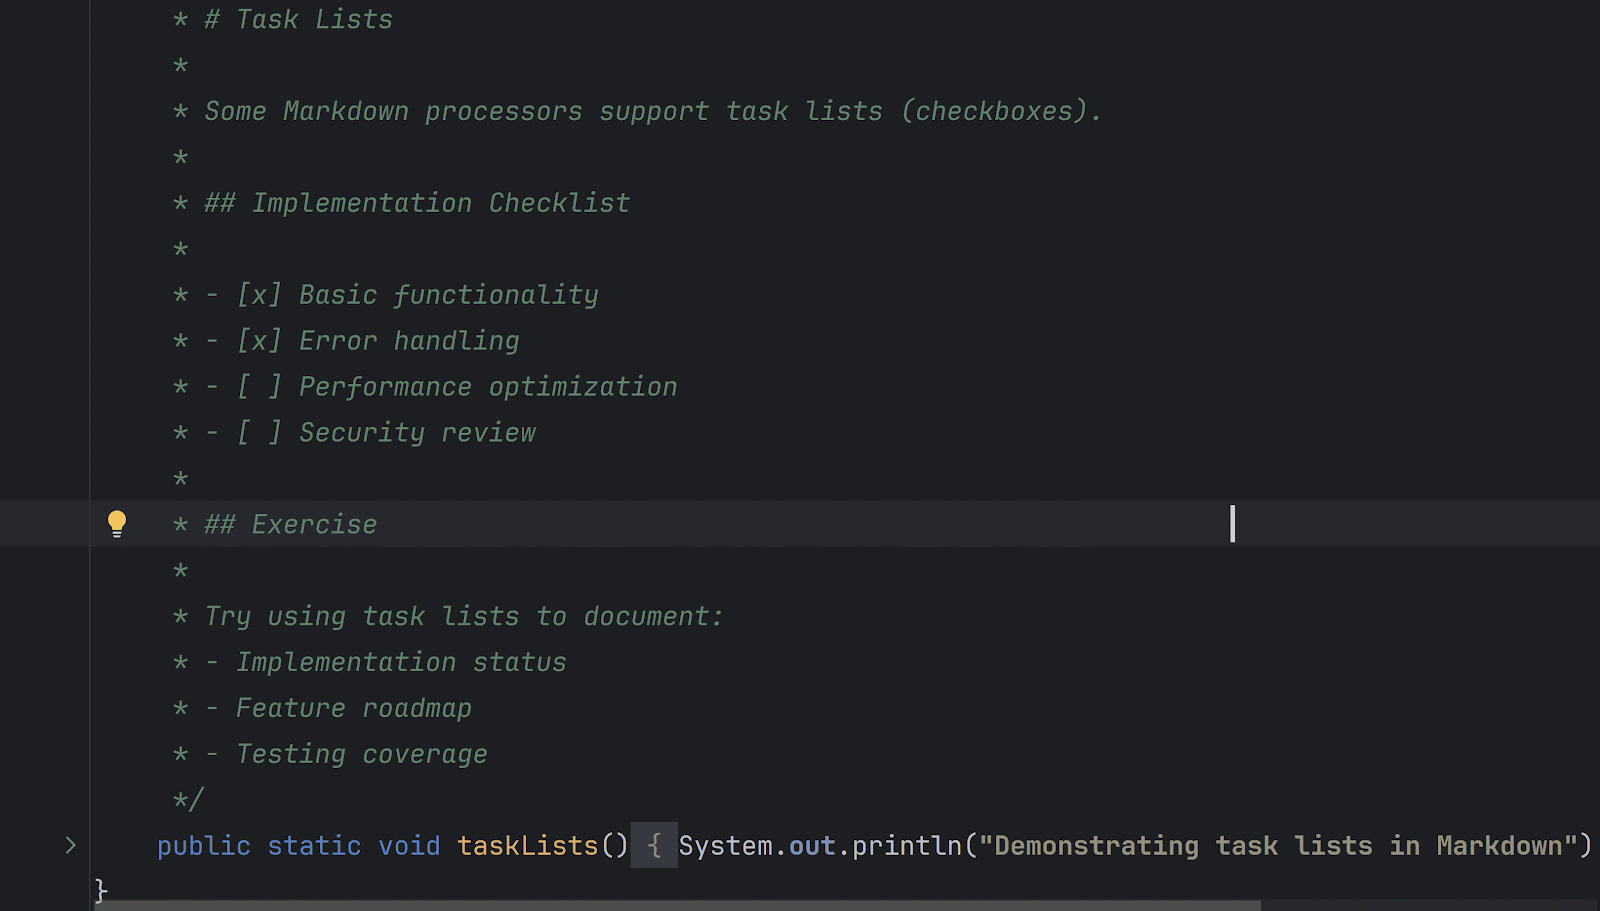Click the 'Feature roadmap' comment line
Screen dimensions: 1600x911
[354, 708]
